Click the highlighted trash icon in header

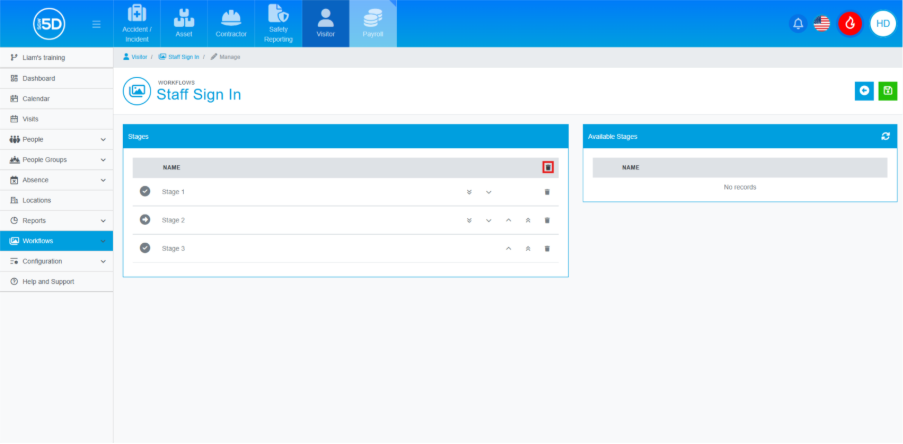pos(547,167)
